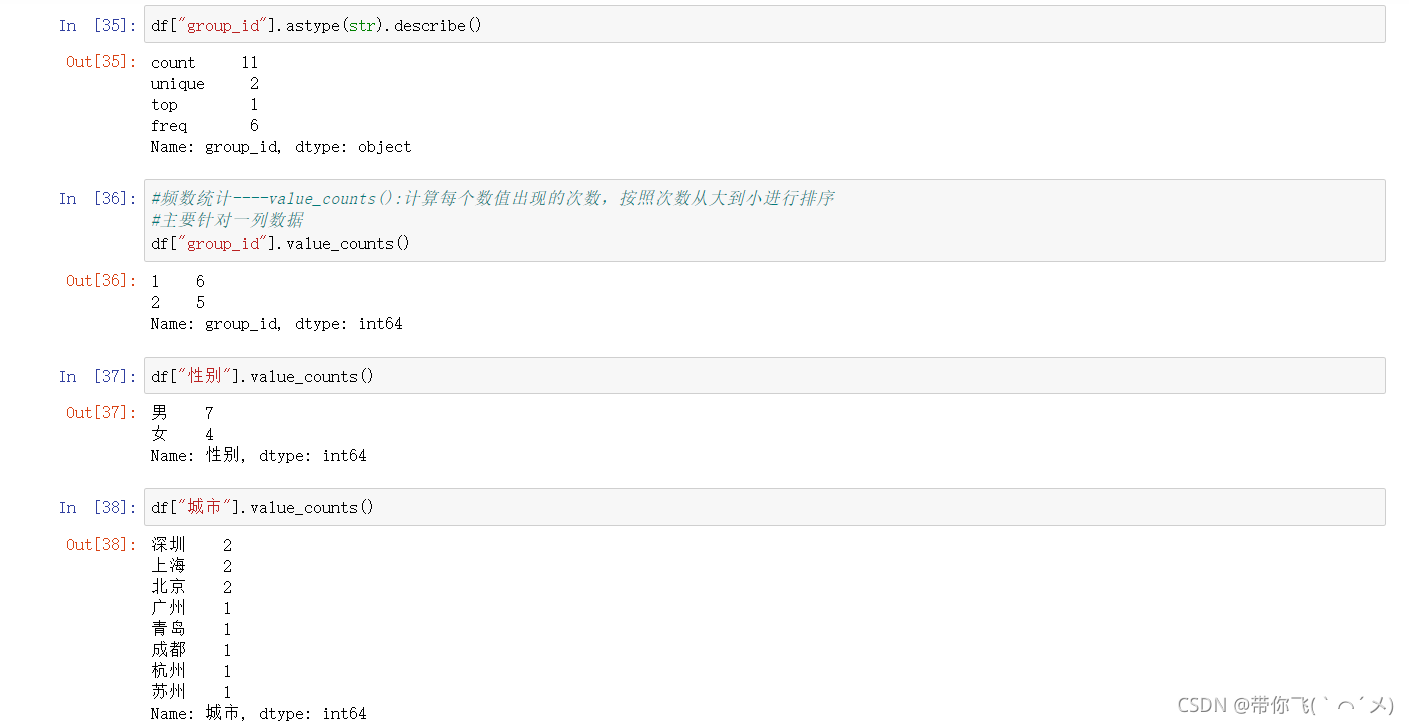Click the Out[37] output prompt
Image resolution: width=1409 pixels, height=725 pixels.
pos(101,413)
